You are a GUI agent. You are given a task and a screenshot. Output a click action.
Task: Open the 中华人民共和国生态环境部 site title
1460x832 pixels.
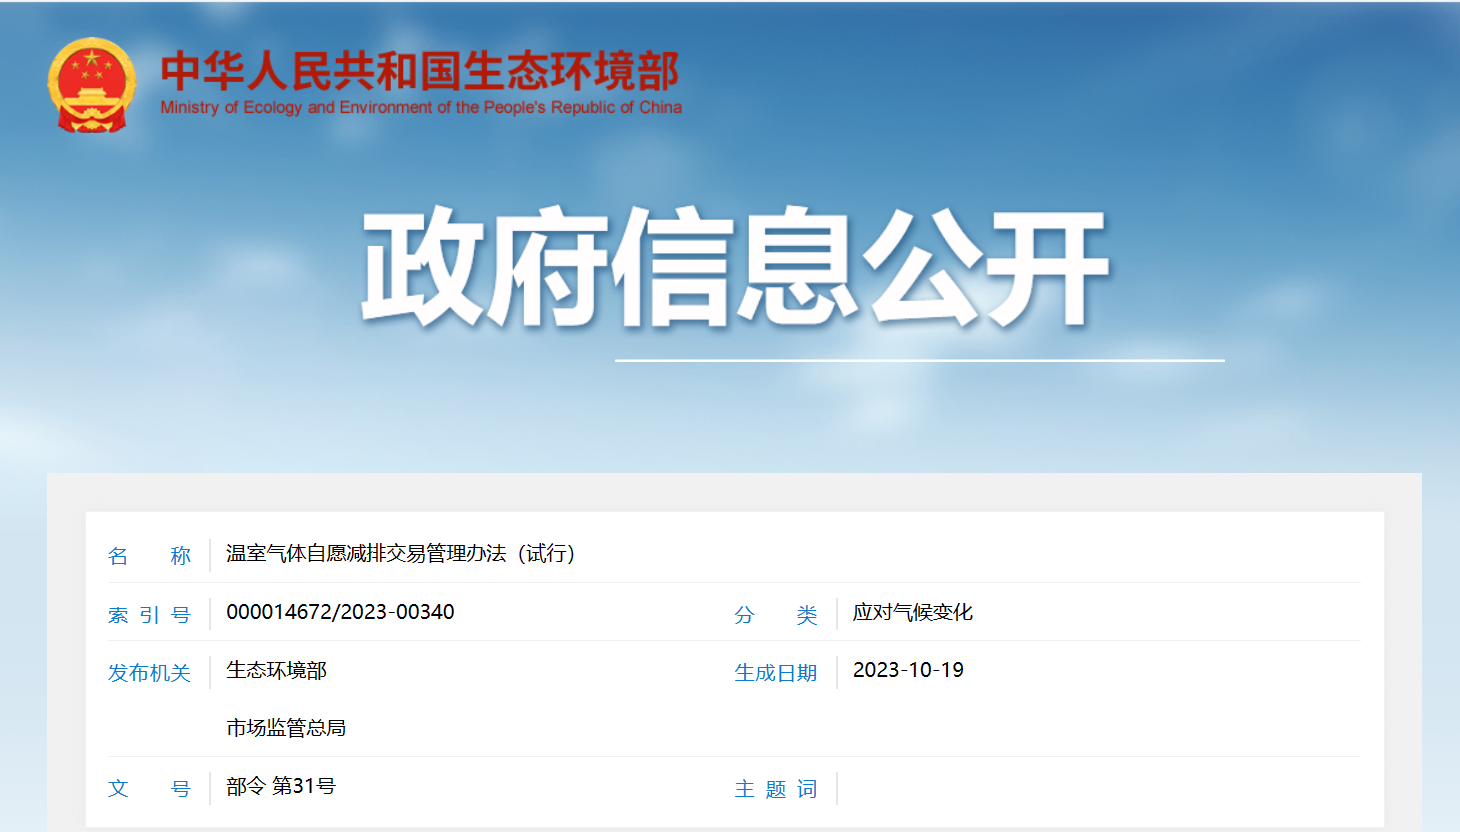420,71
